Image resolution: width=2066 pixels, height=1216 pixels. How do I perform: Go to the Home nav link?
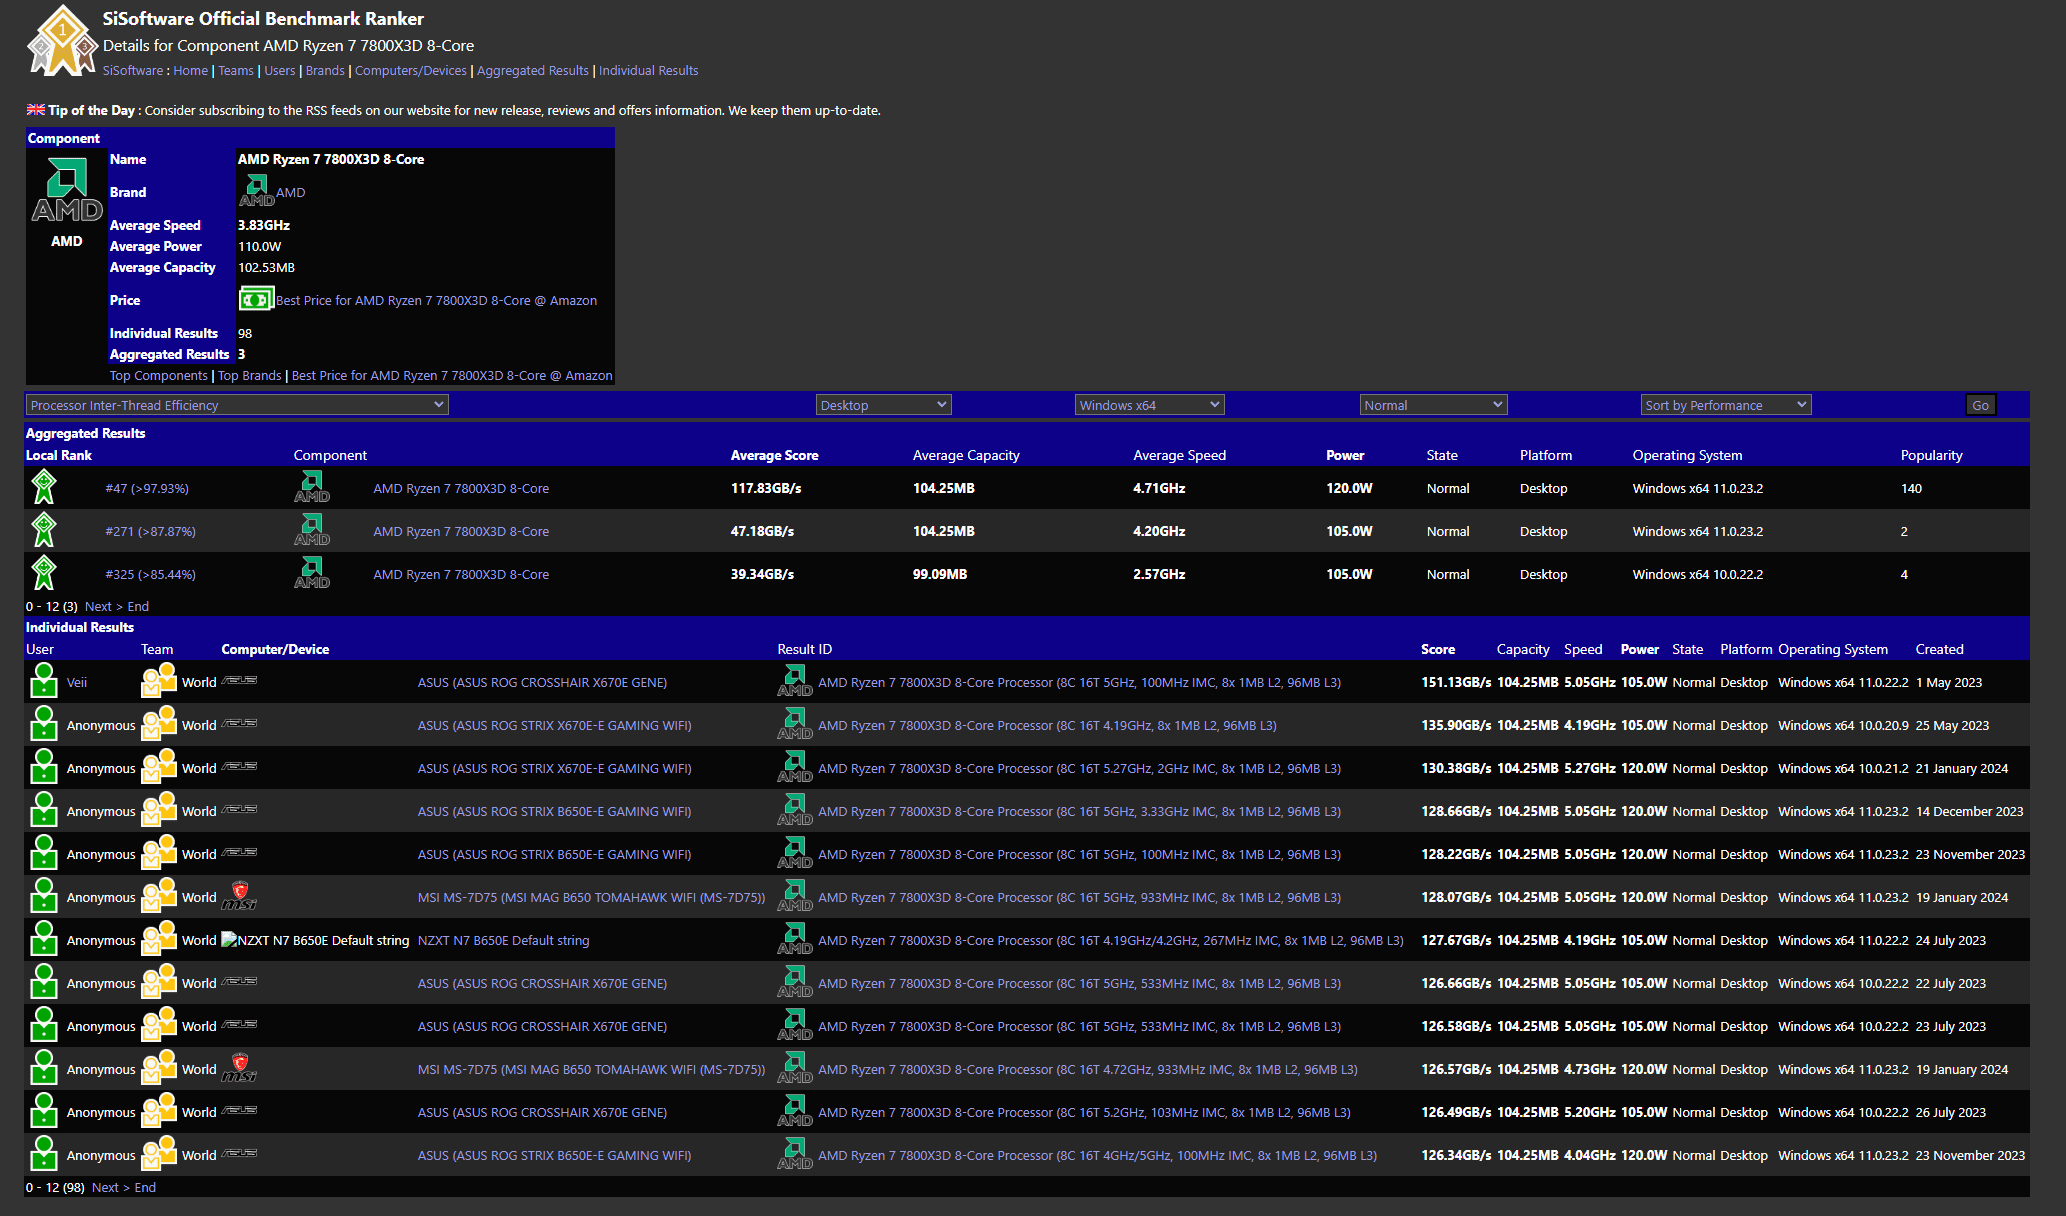point(190,70)
